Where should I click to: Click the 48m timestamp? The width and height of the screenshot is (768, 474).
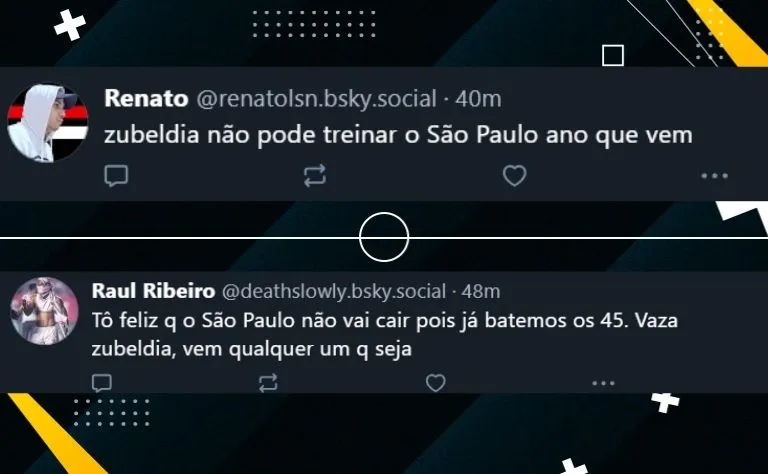pyautogui.click(x=480, y=291)
